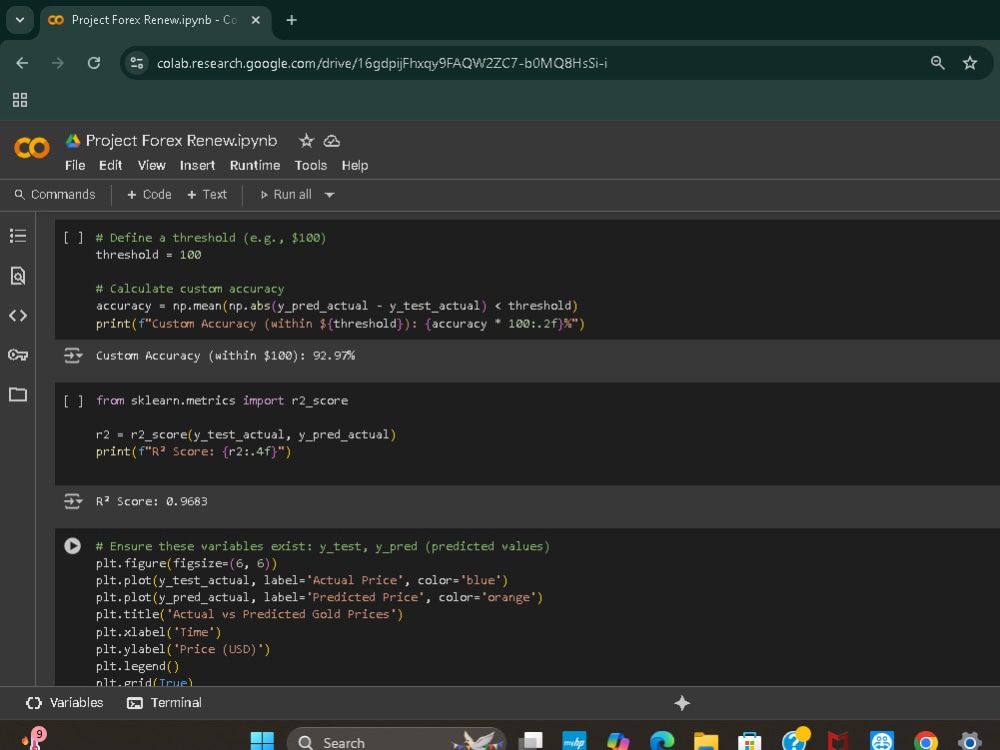
Task: Open the table of contents sidebar
Action: (18, 236)
